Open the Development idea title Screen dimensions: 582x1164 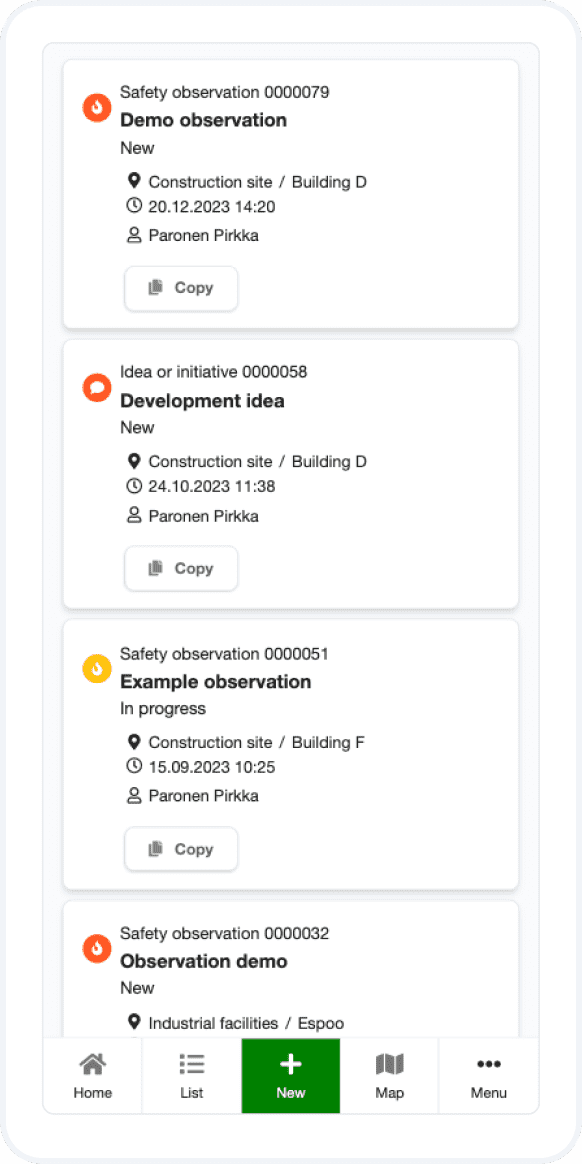[x=202, y=401]
